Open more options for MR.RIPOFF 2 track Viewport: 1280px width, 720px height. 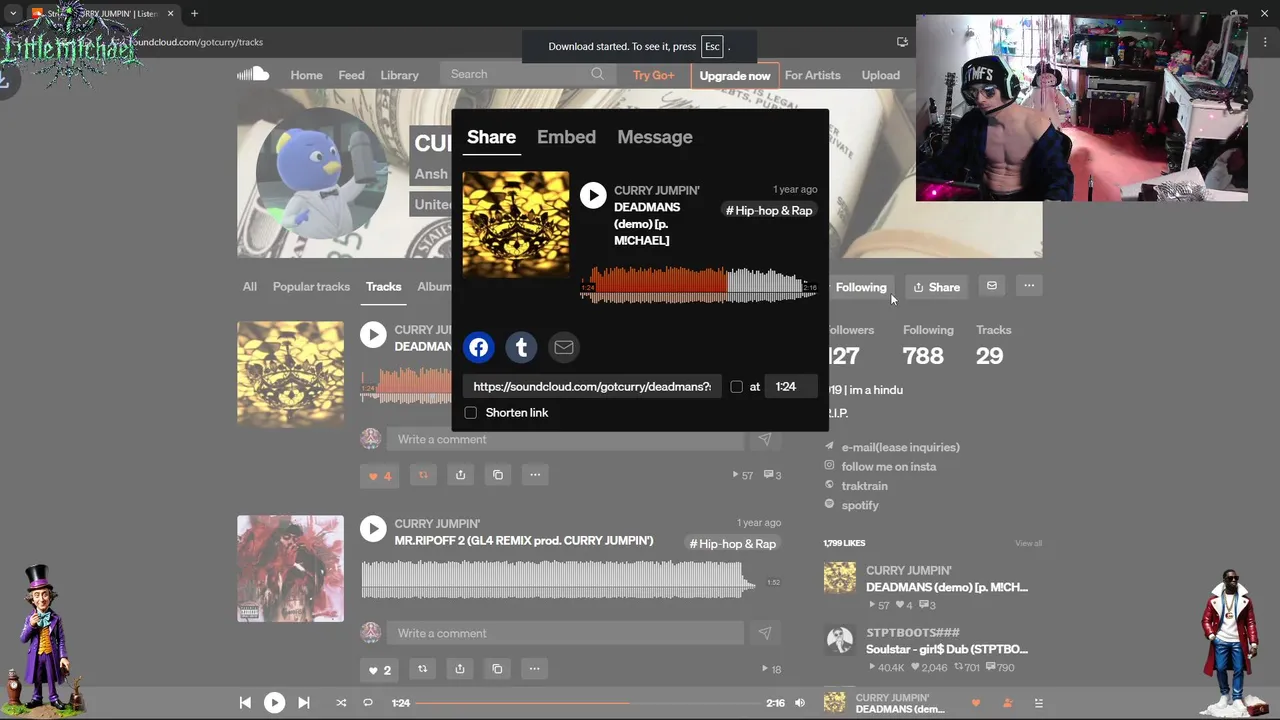point(534,669)
